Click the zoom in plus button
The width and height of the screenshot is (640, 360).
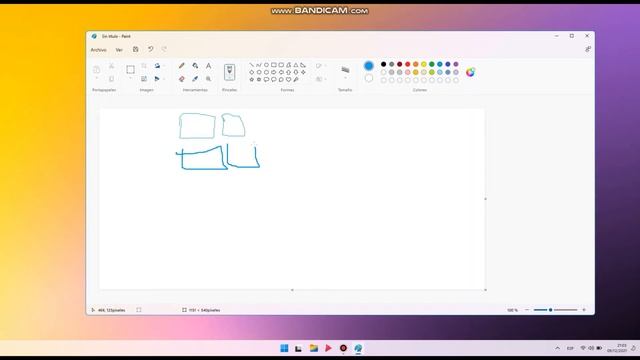point(584,310)
